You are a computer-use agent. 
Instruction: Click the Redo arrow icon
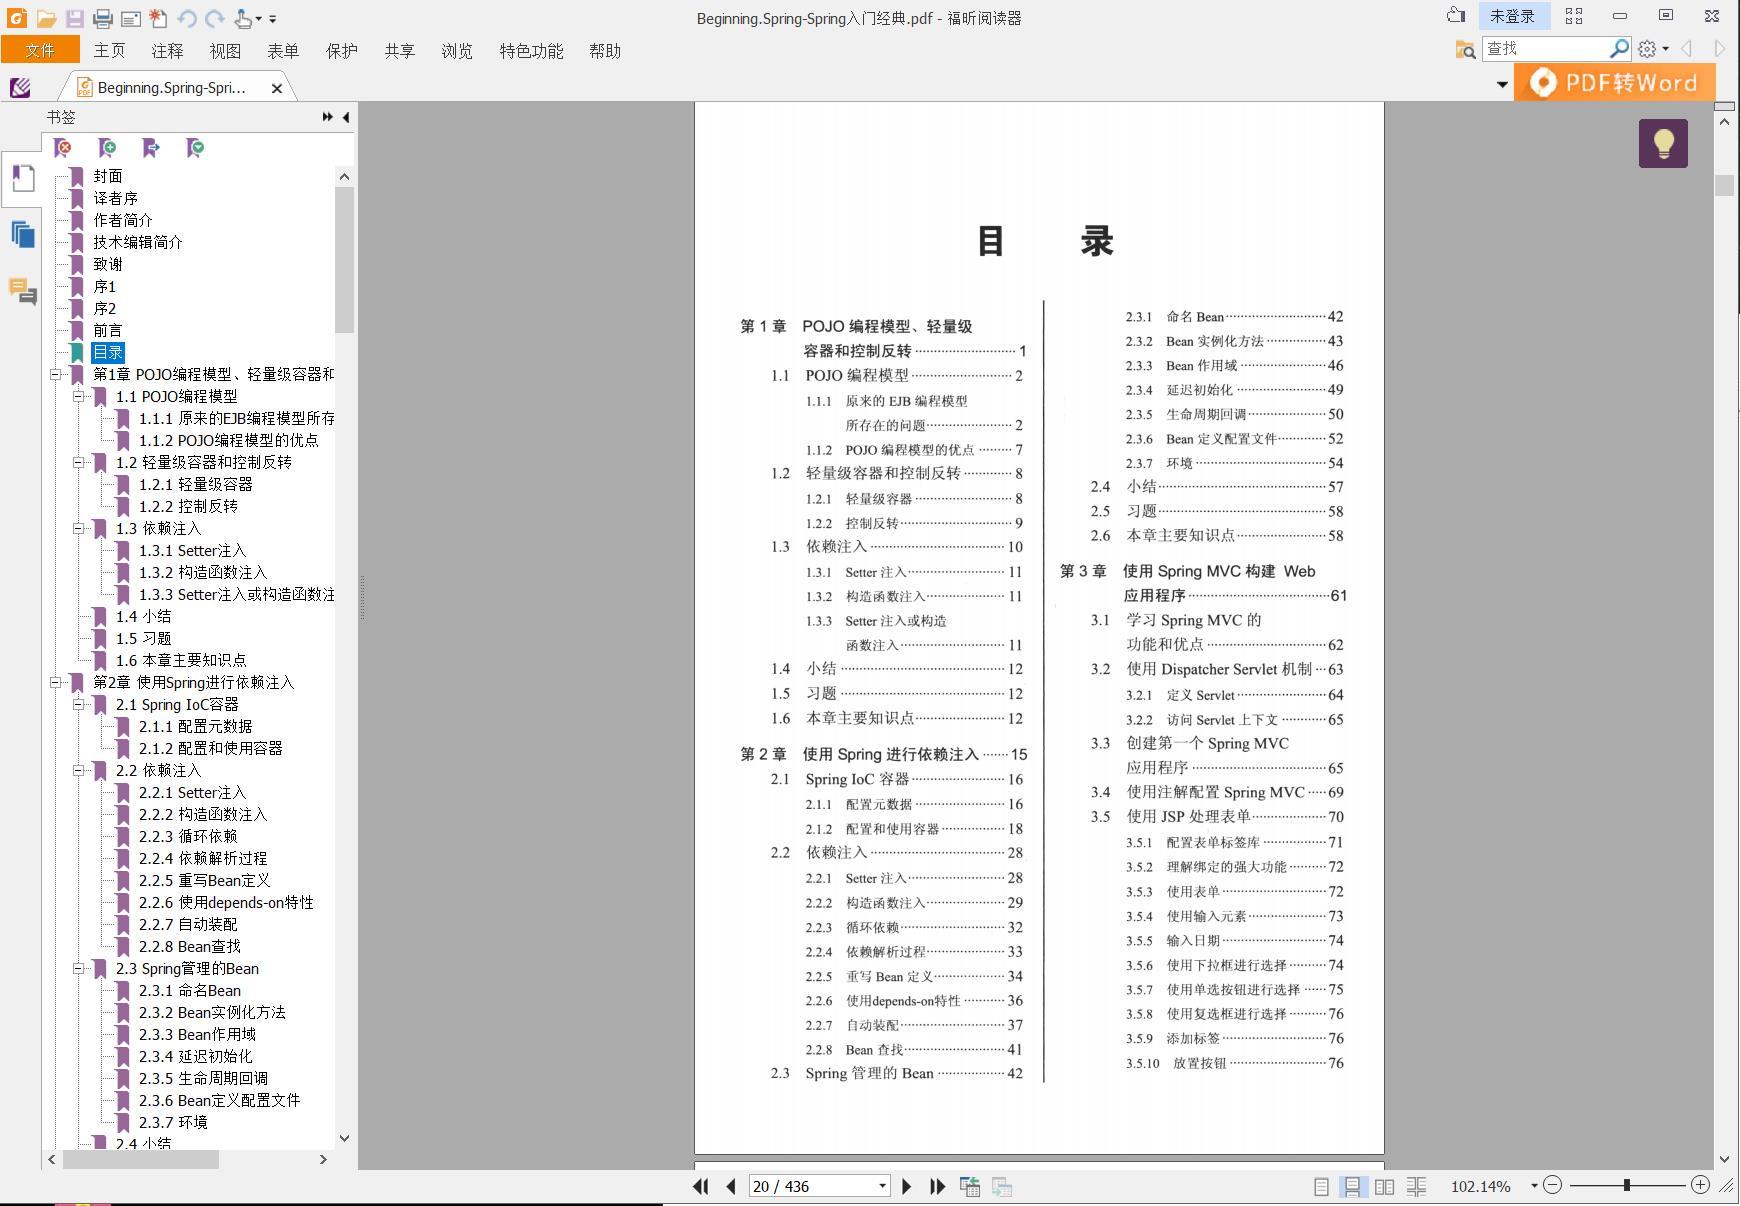tap(214, 18)
